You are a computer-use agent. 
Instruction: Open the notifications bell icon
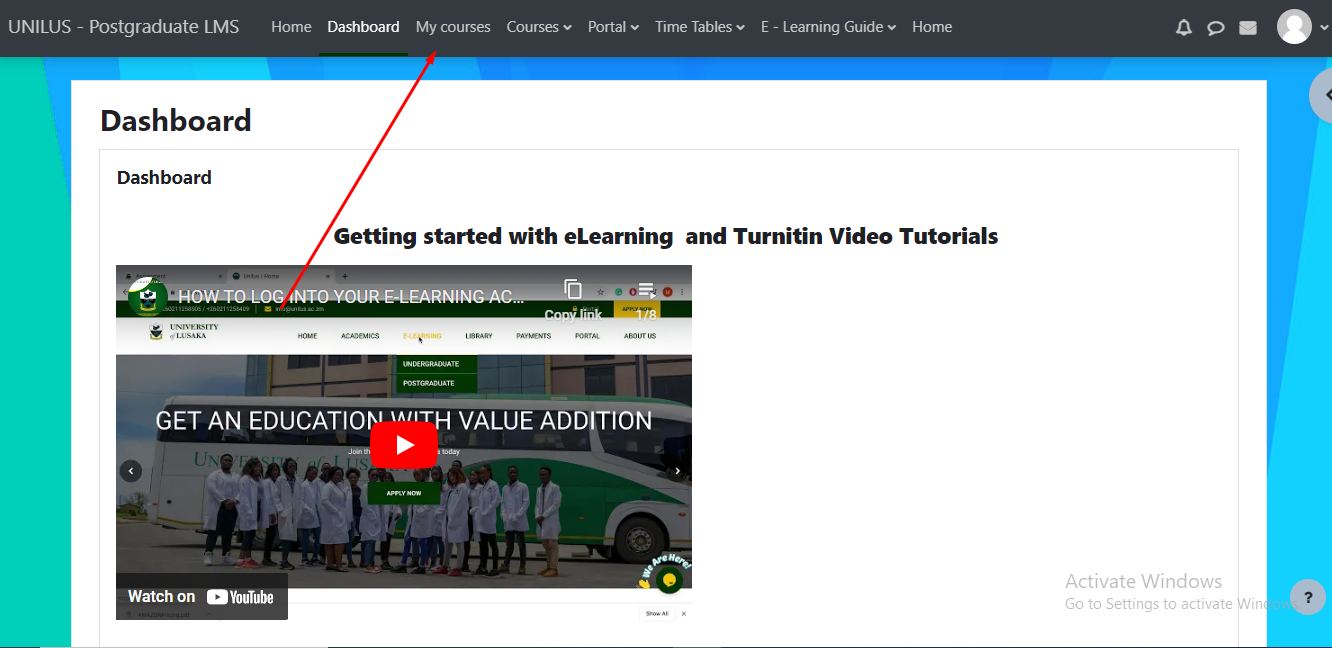[1183, 27]
